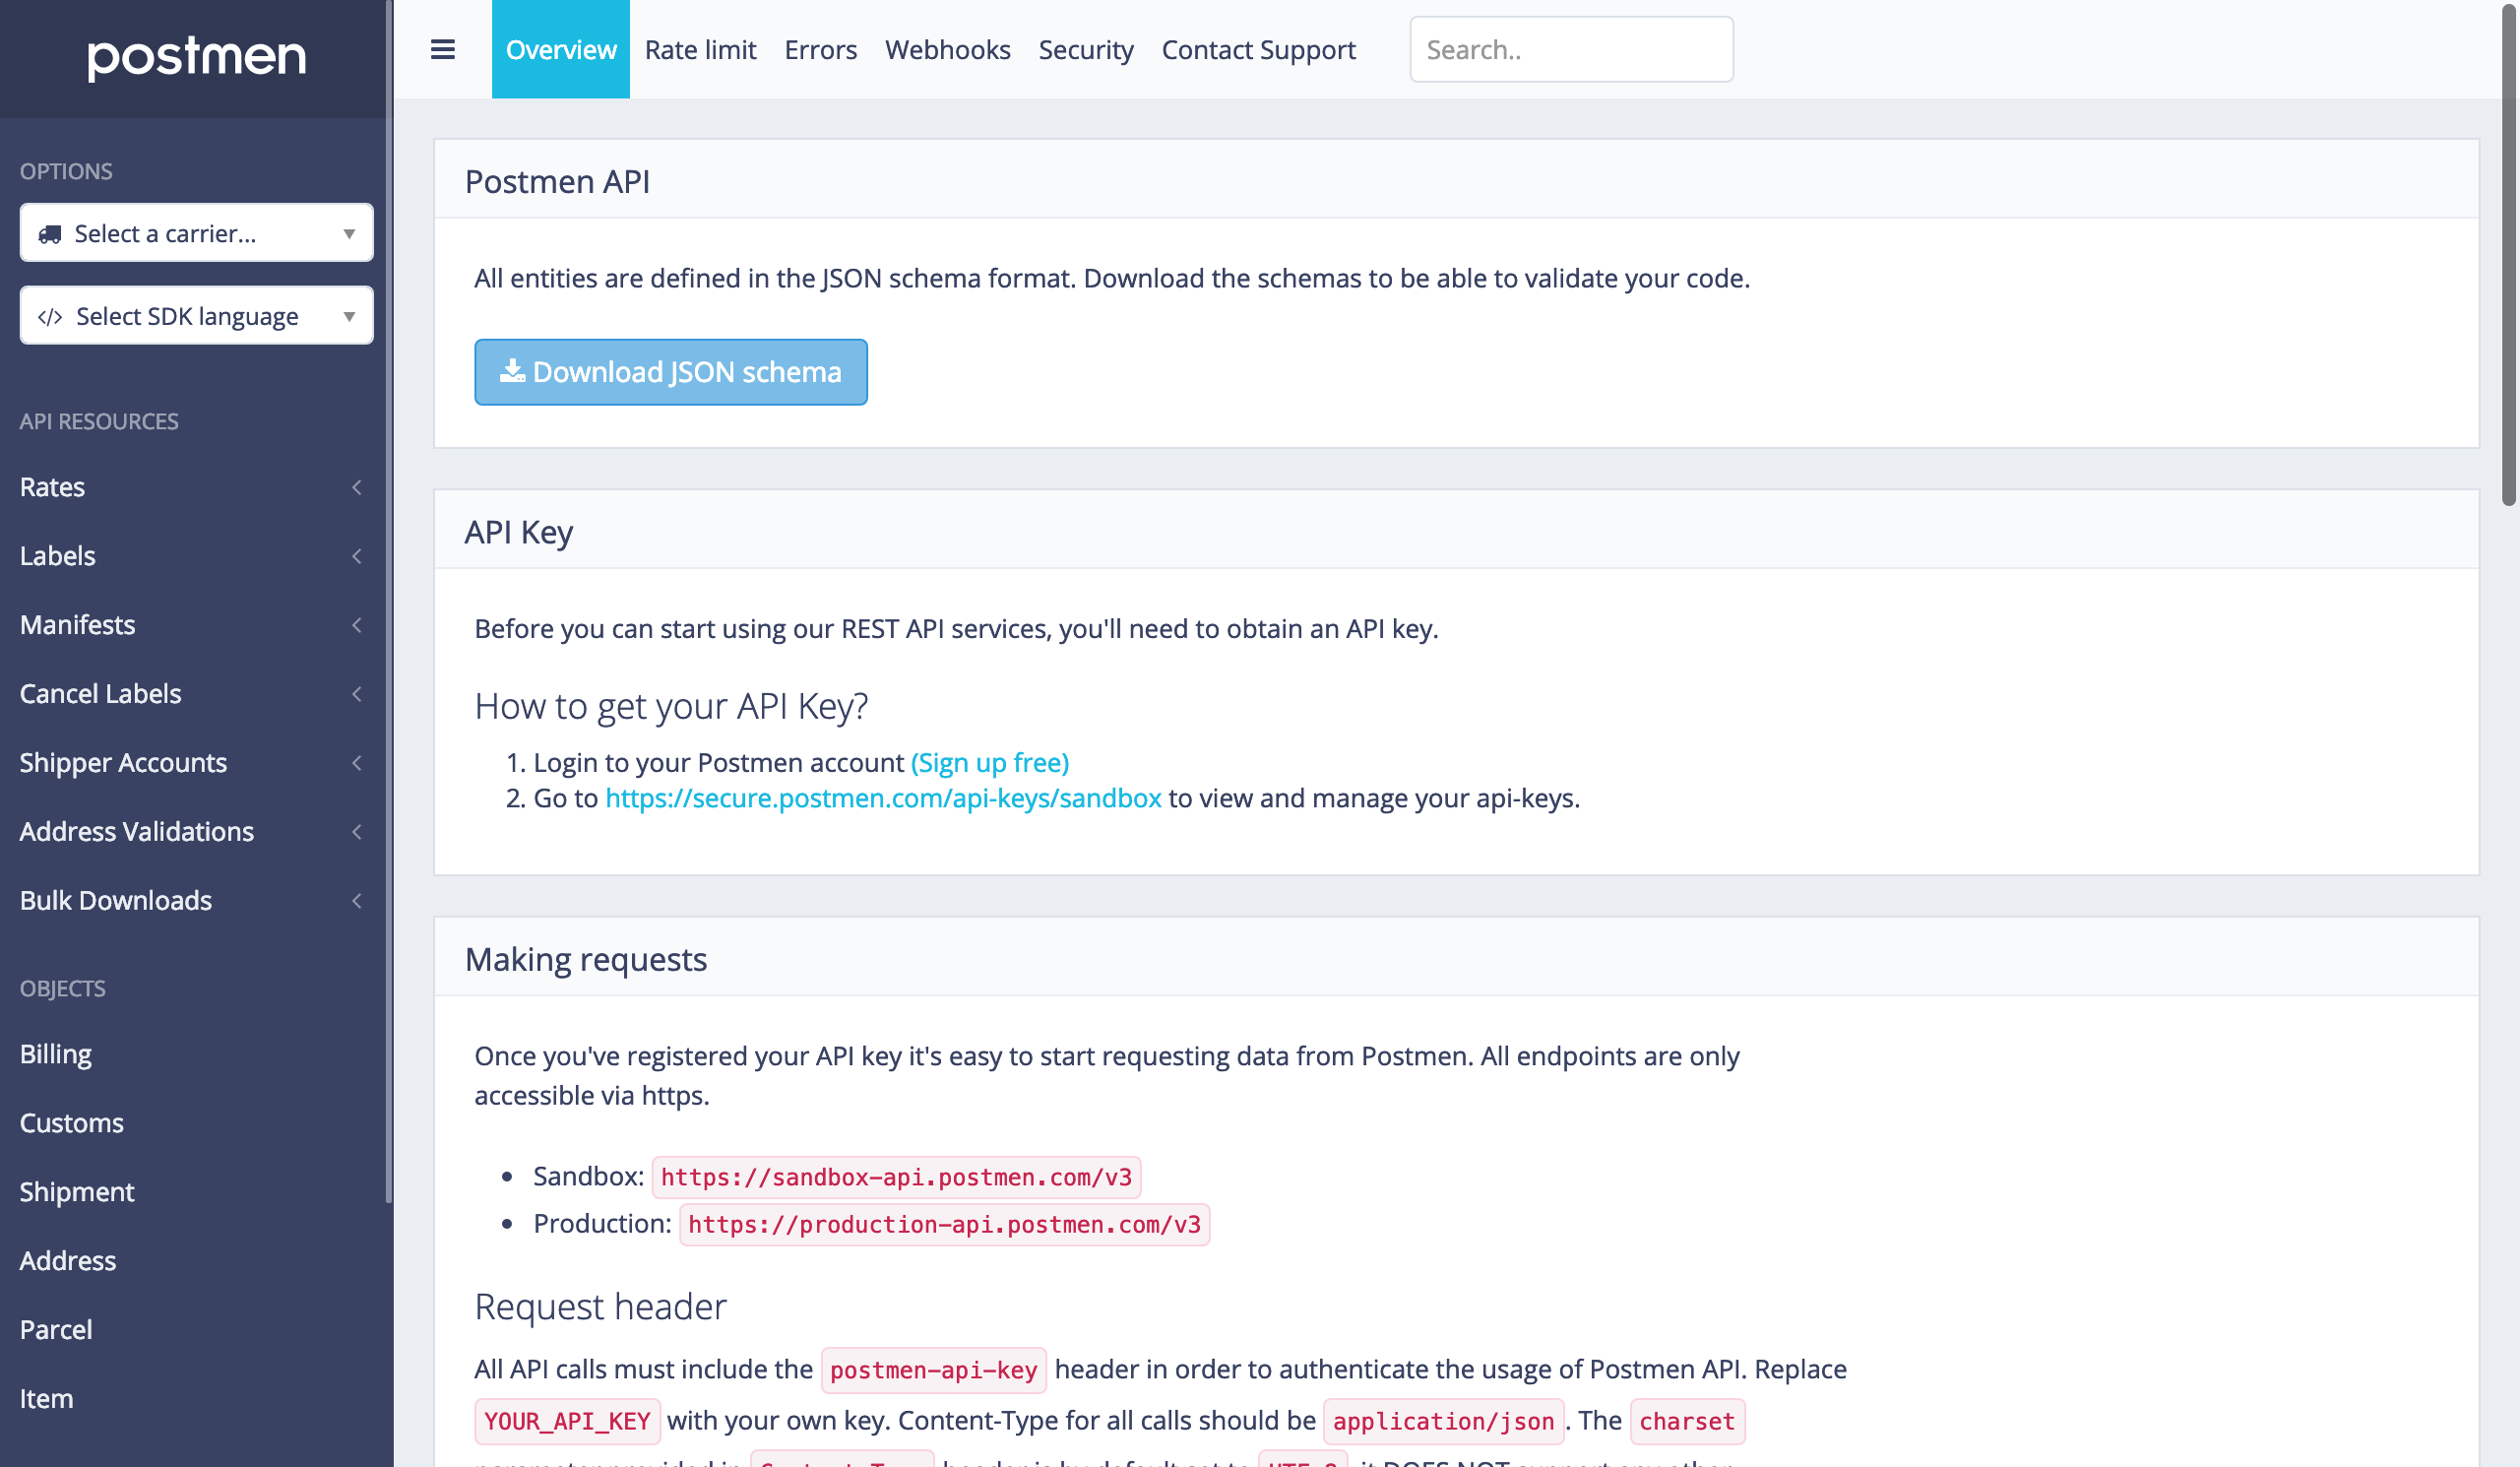Open the Labels resource in the sidebar

click(x=58, y=556)
